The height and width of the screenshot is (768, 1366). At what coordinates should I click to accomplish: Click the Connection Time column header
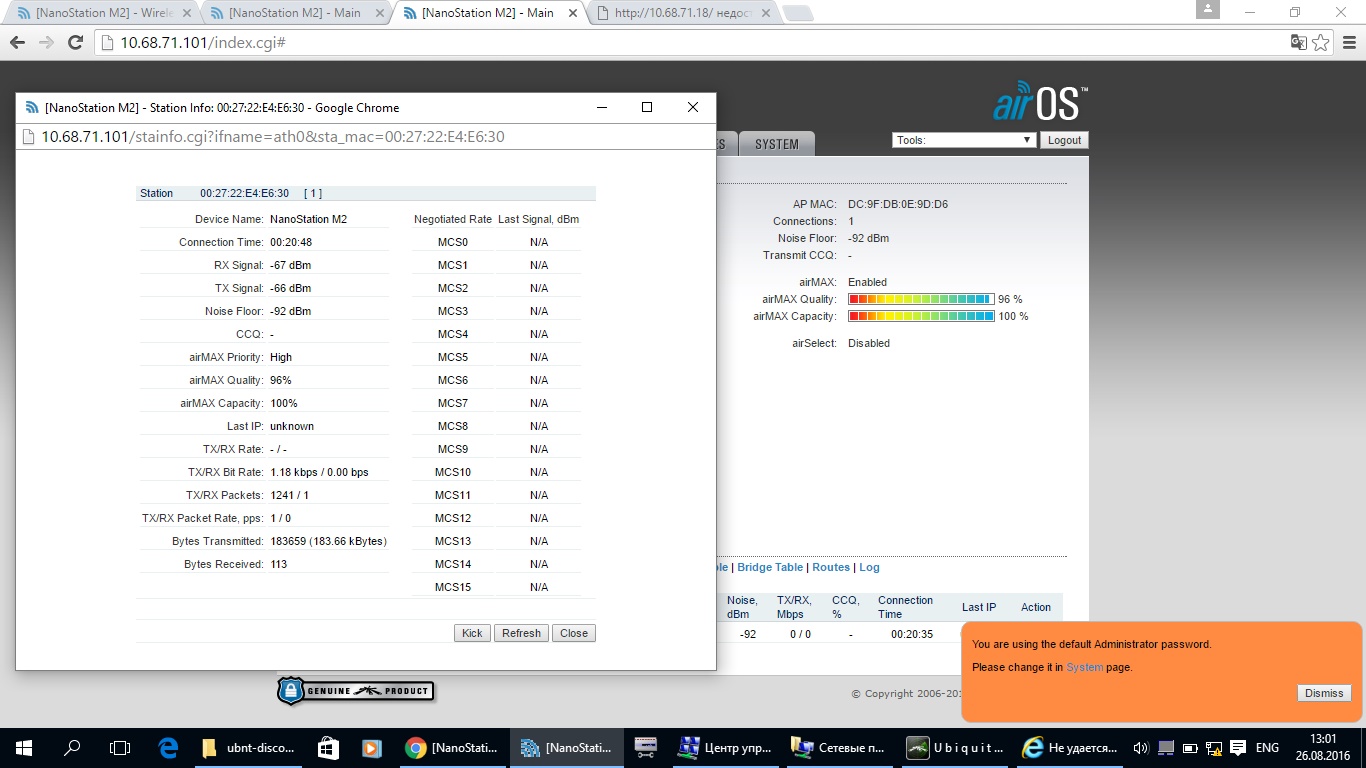pyautogui.click(x=905, y=607)
